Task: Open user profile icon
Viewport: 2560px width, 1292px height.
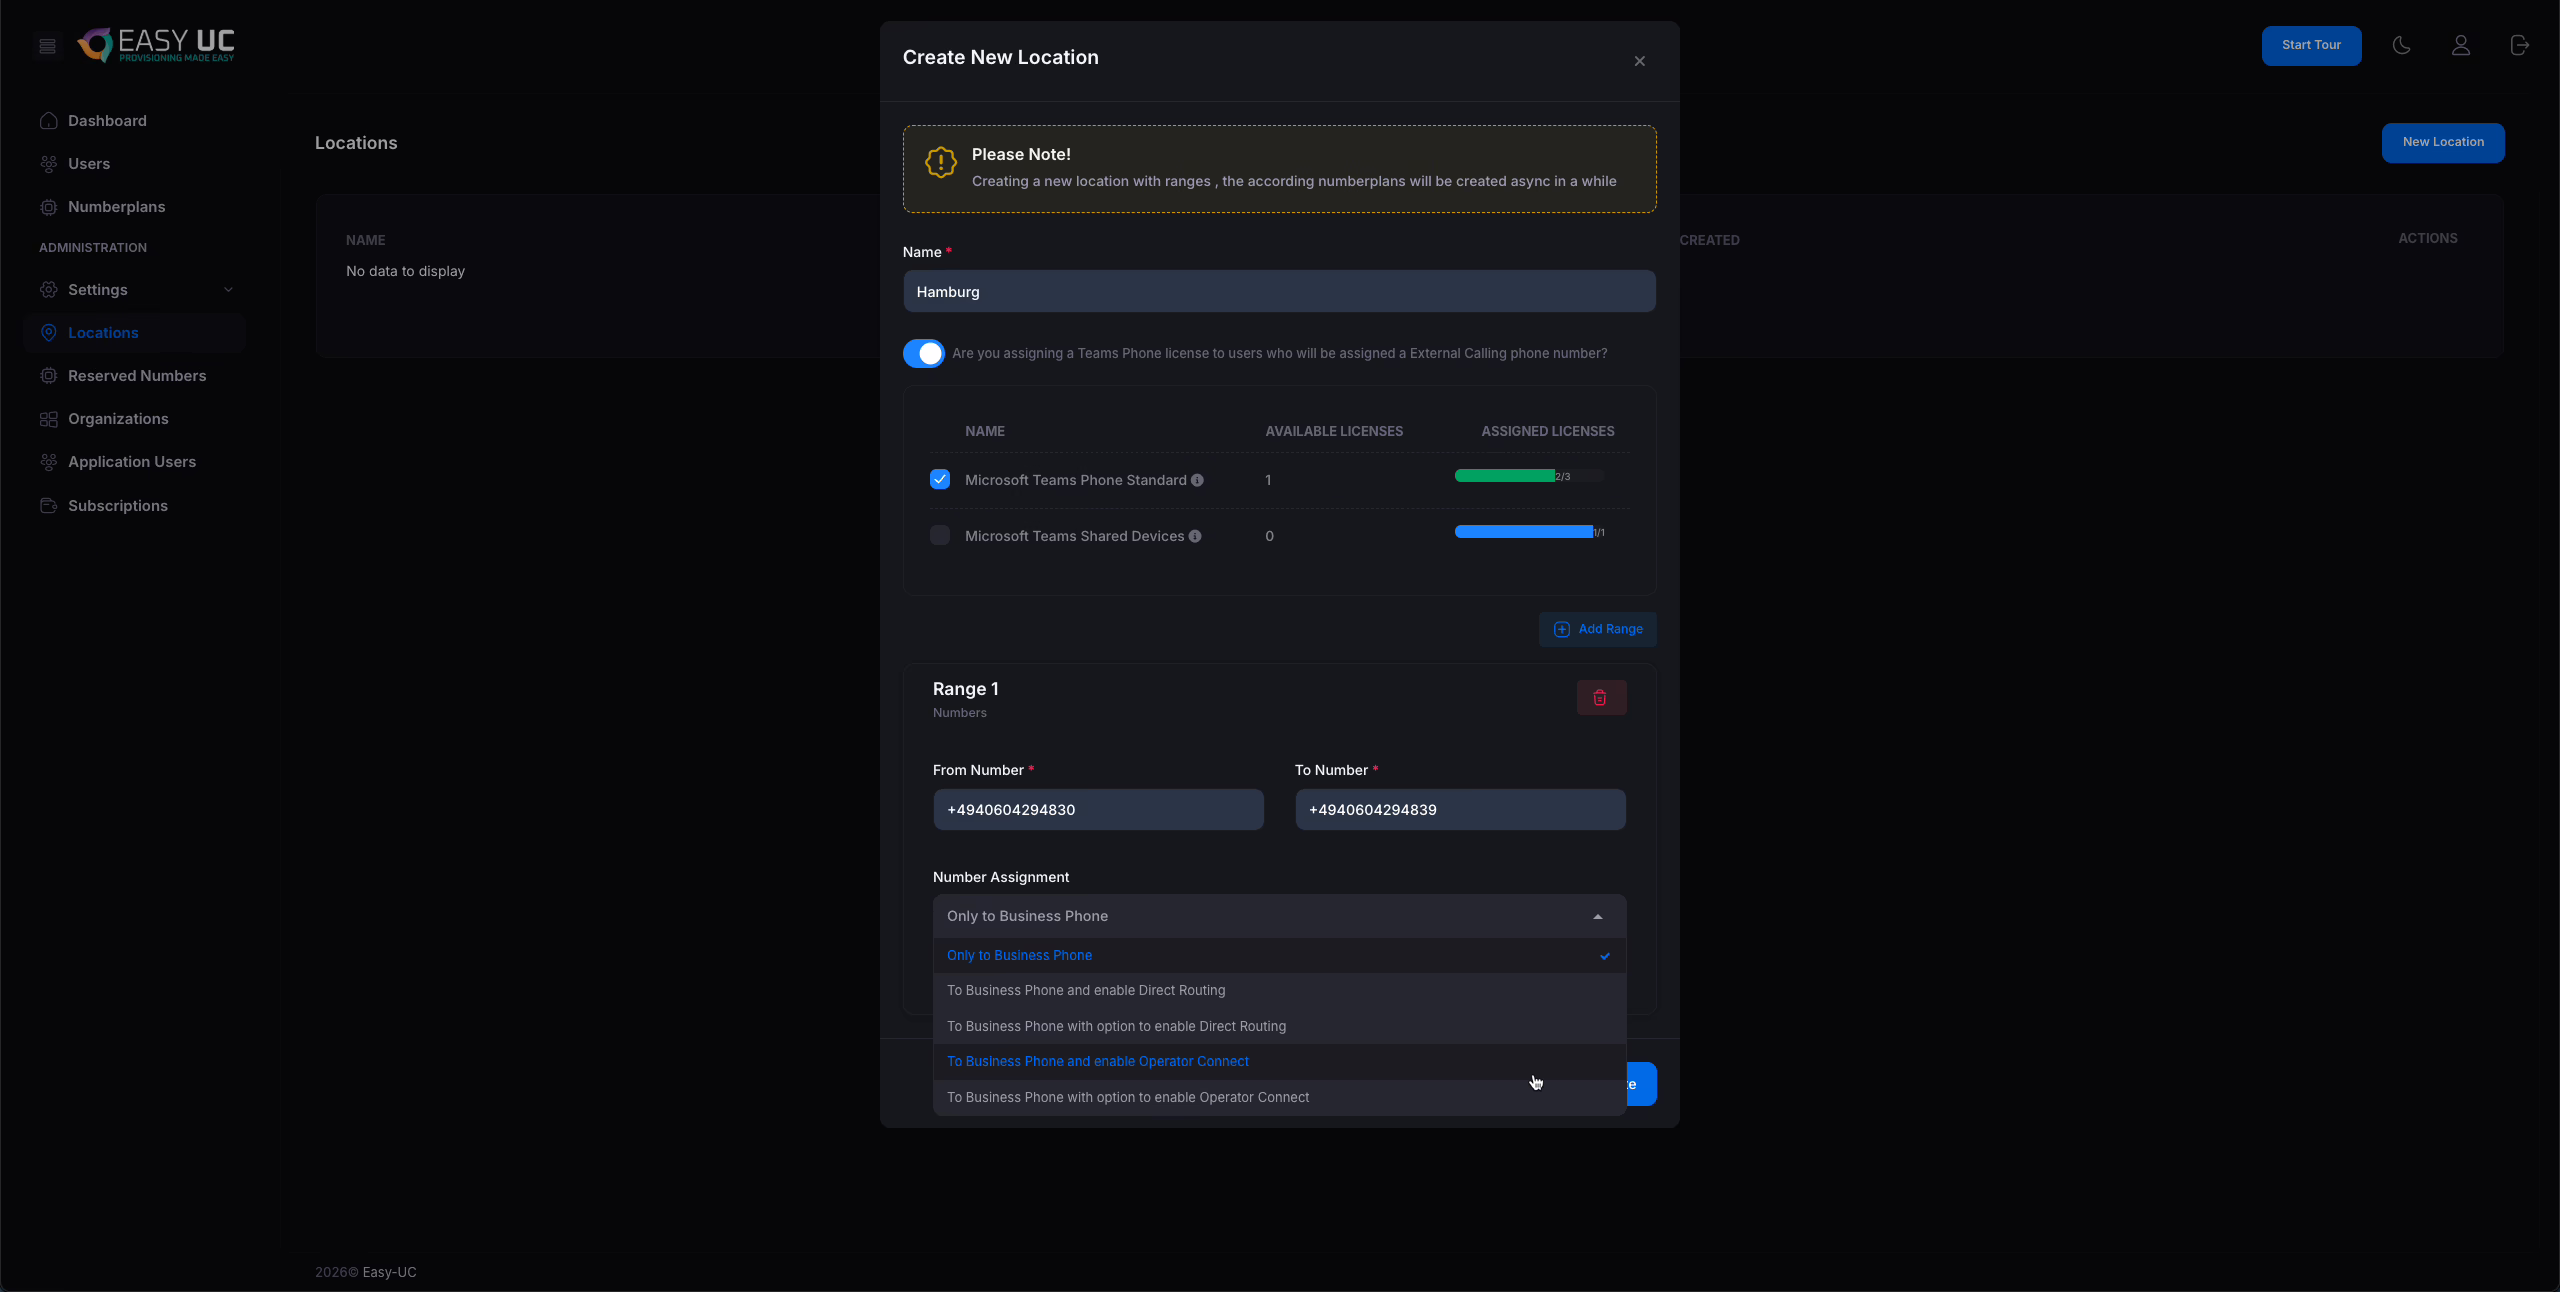Action: tap(2460, 45)
